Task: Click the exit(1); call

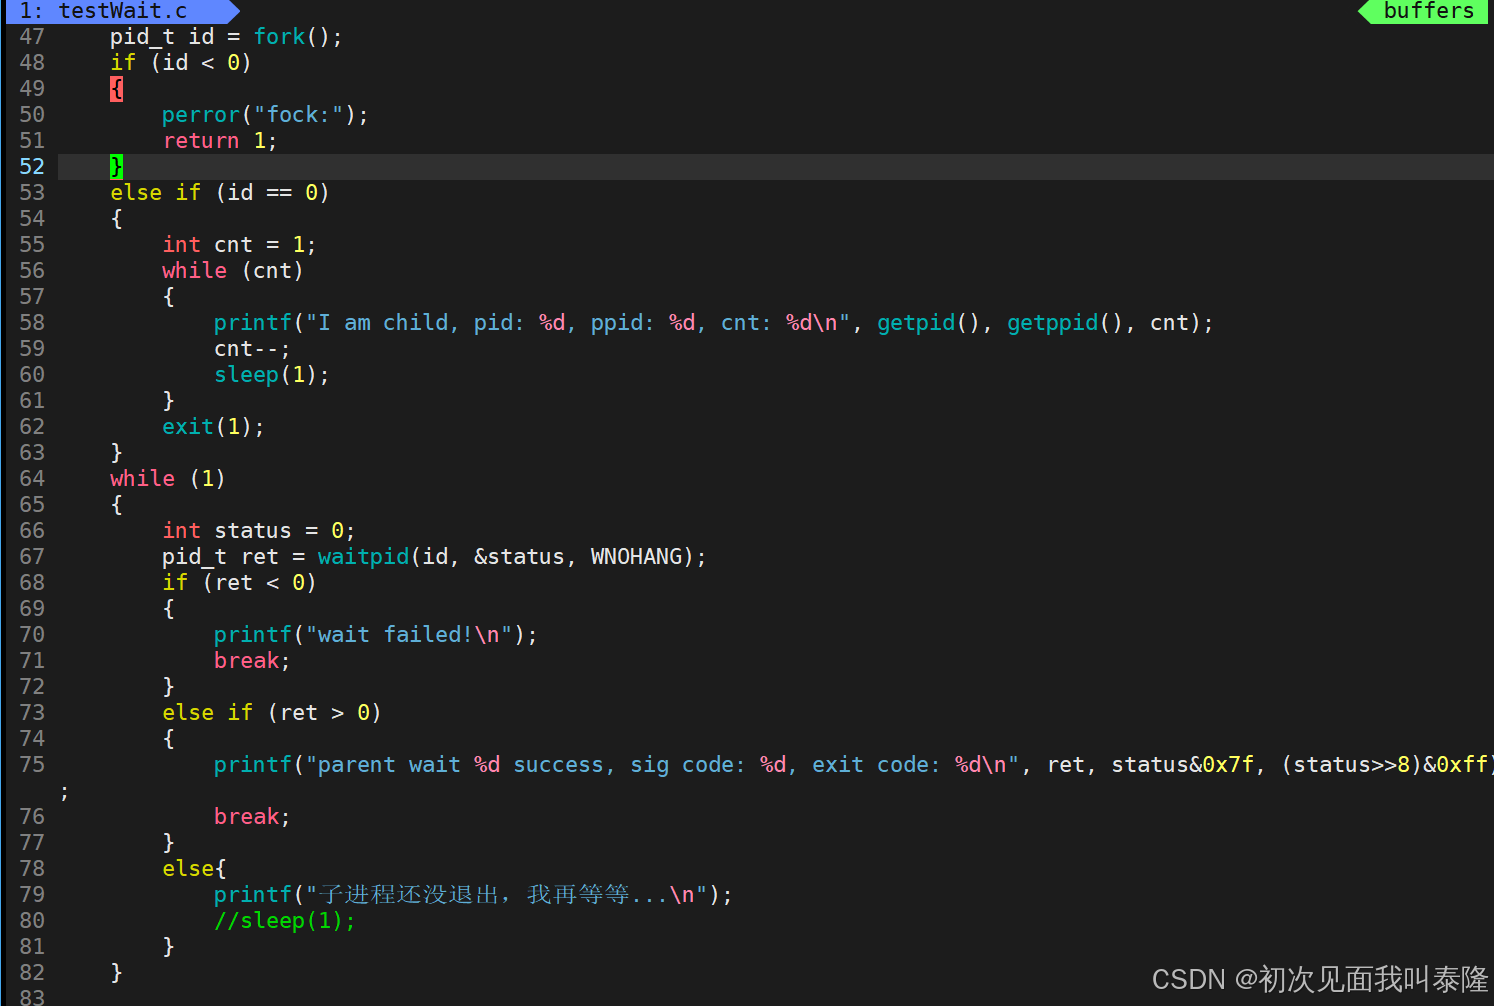Action: [x=213, y=427]
